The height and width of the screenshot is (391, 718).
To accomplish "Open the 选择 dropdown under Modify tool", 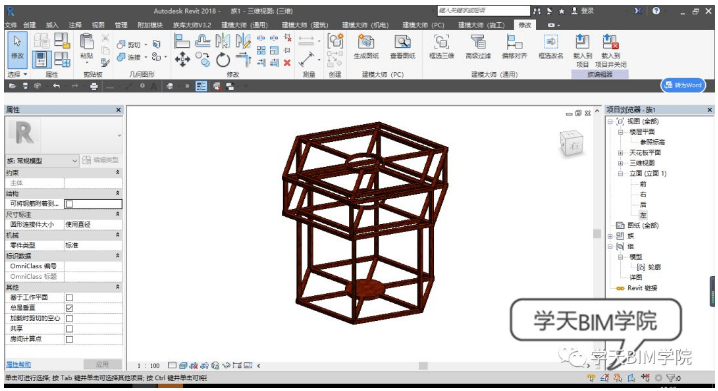I will [x=17, y=74].
